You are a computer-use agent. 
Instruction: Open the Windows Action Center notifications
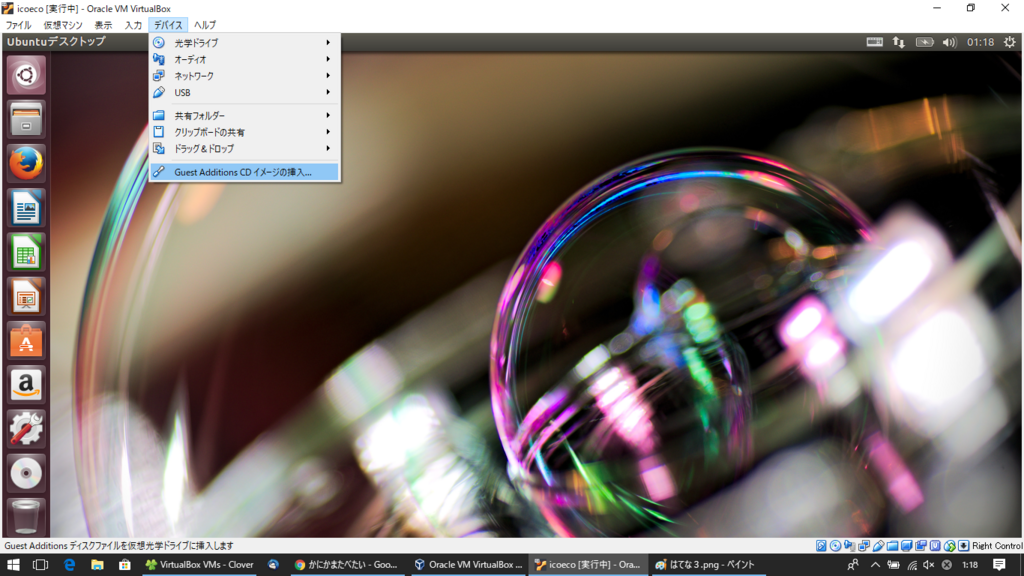(999, 565)
